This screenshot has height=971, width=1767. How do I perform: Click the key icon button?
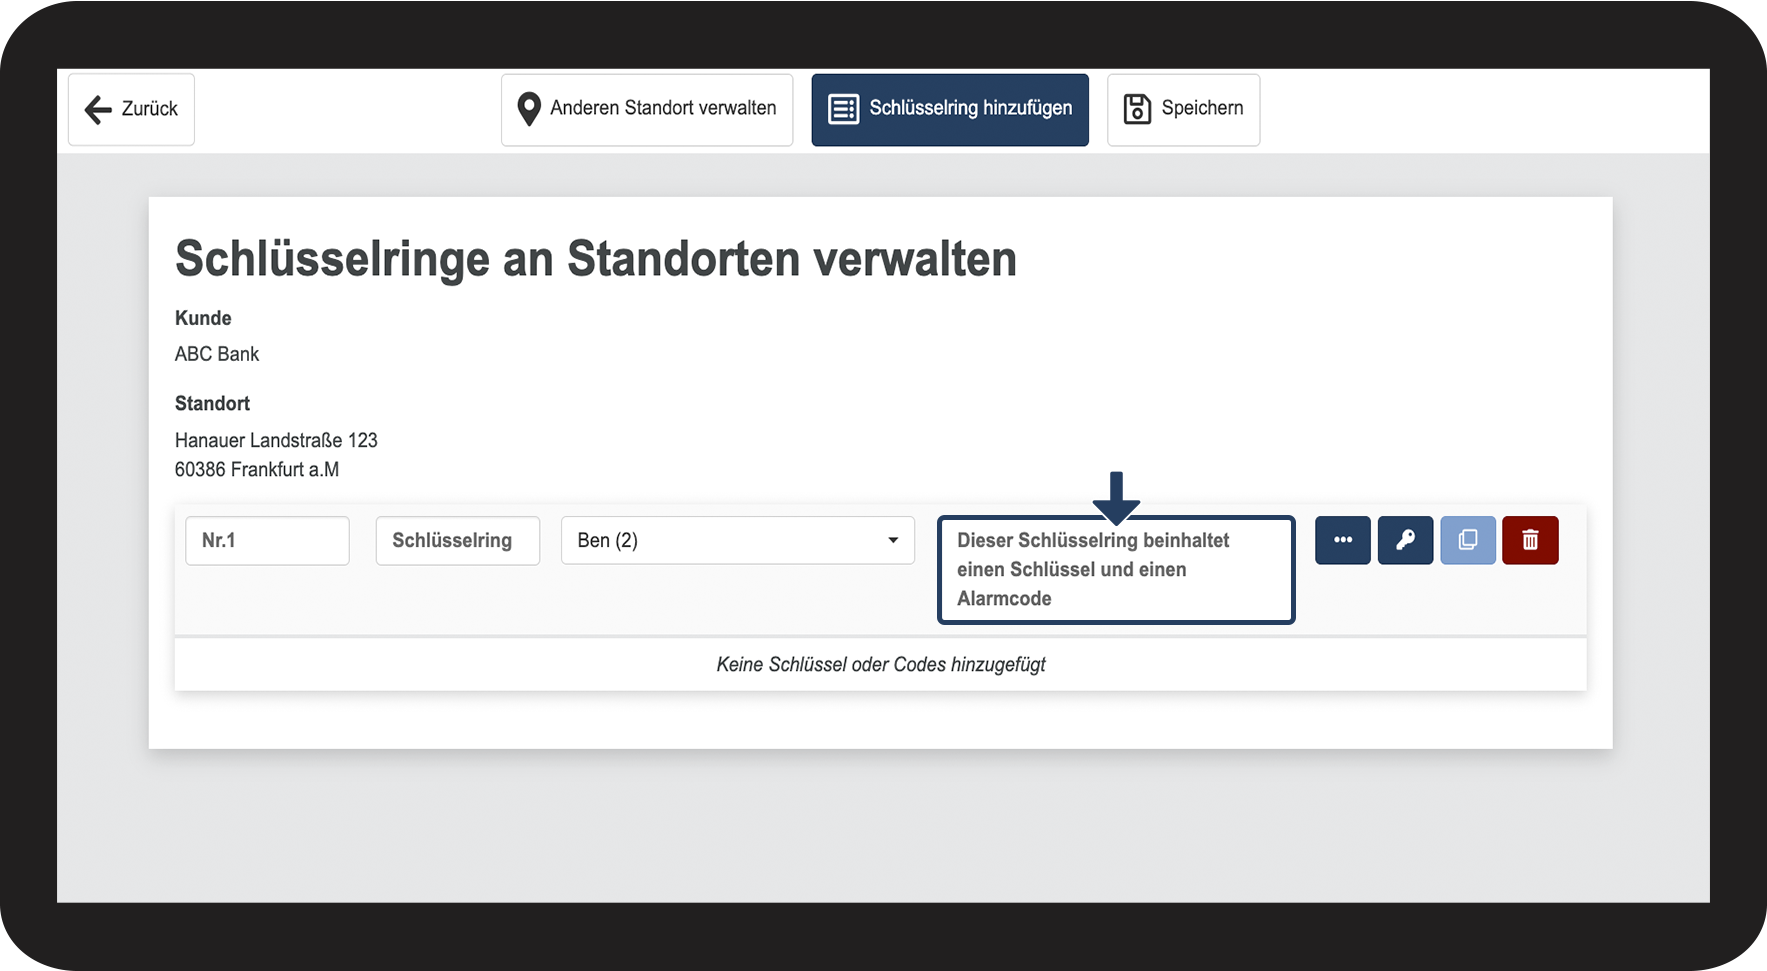click(1405, 540)
